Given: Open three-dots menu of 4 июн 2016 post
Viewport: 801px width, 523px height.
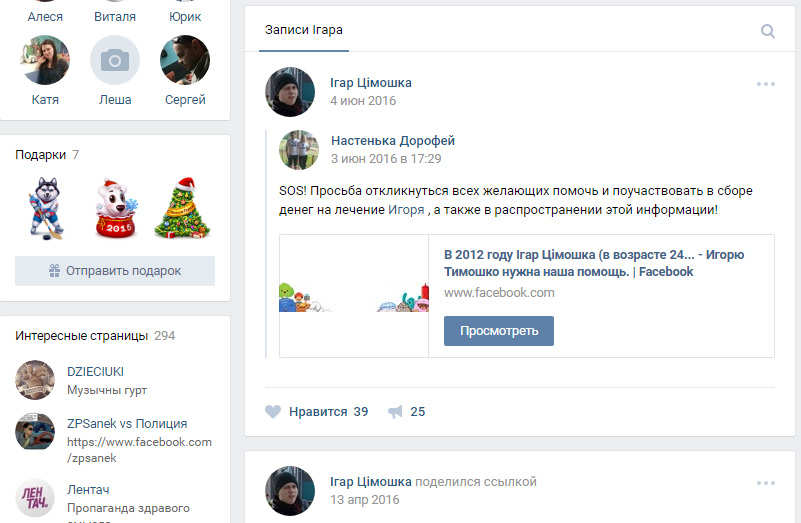Looking at the screenshot, I should pos(766,84).
